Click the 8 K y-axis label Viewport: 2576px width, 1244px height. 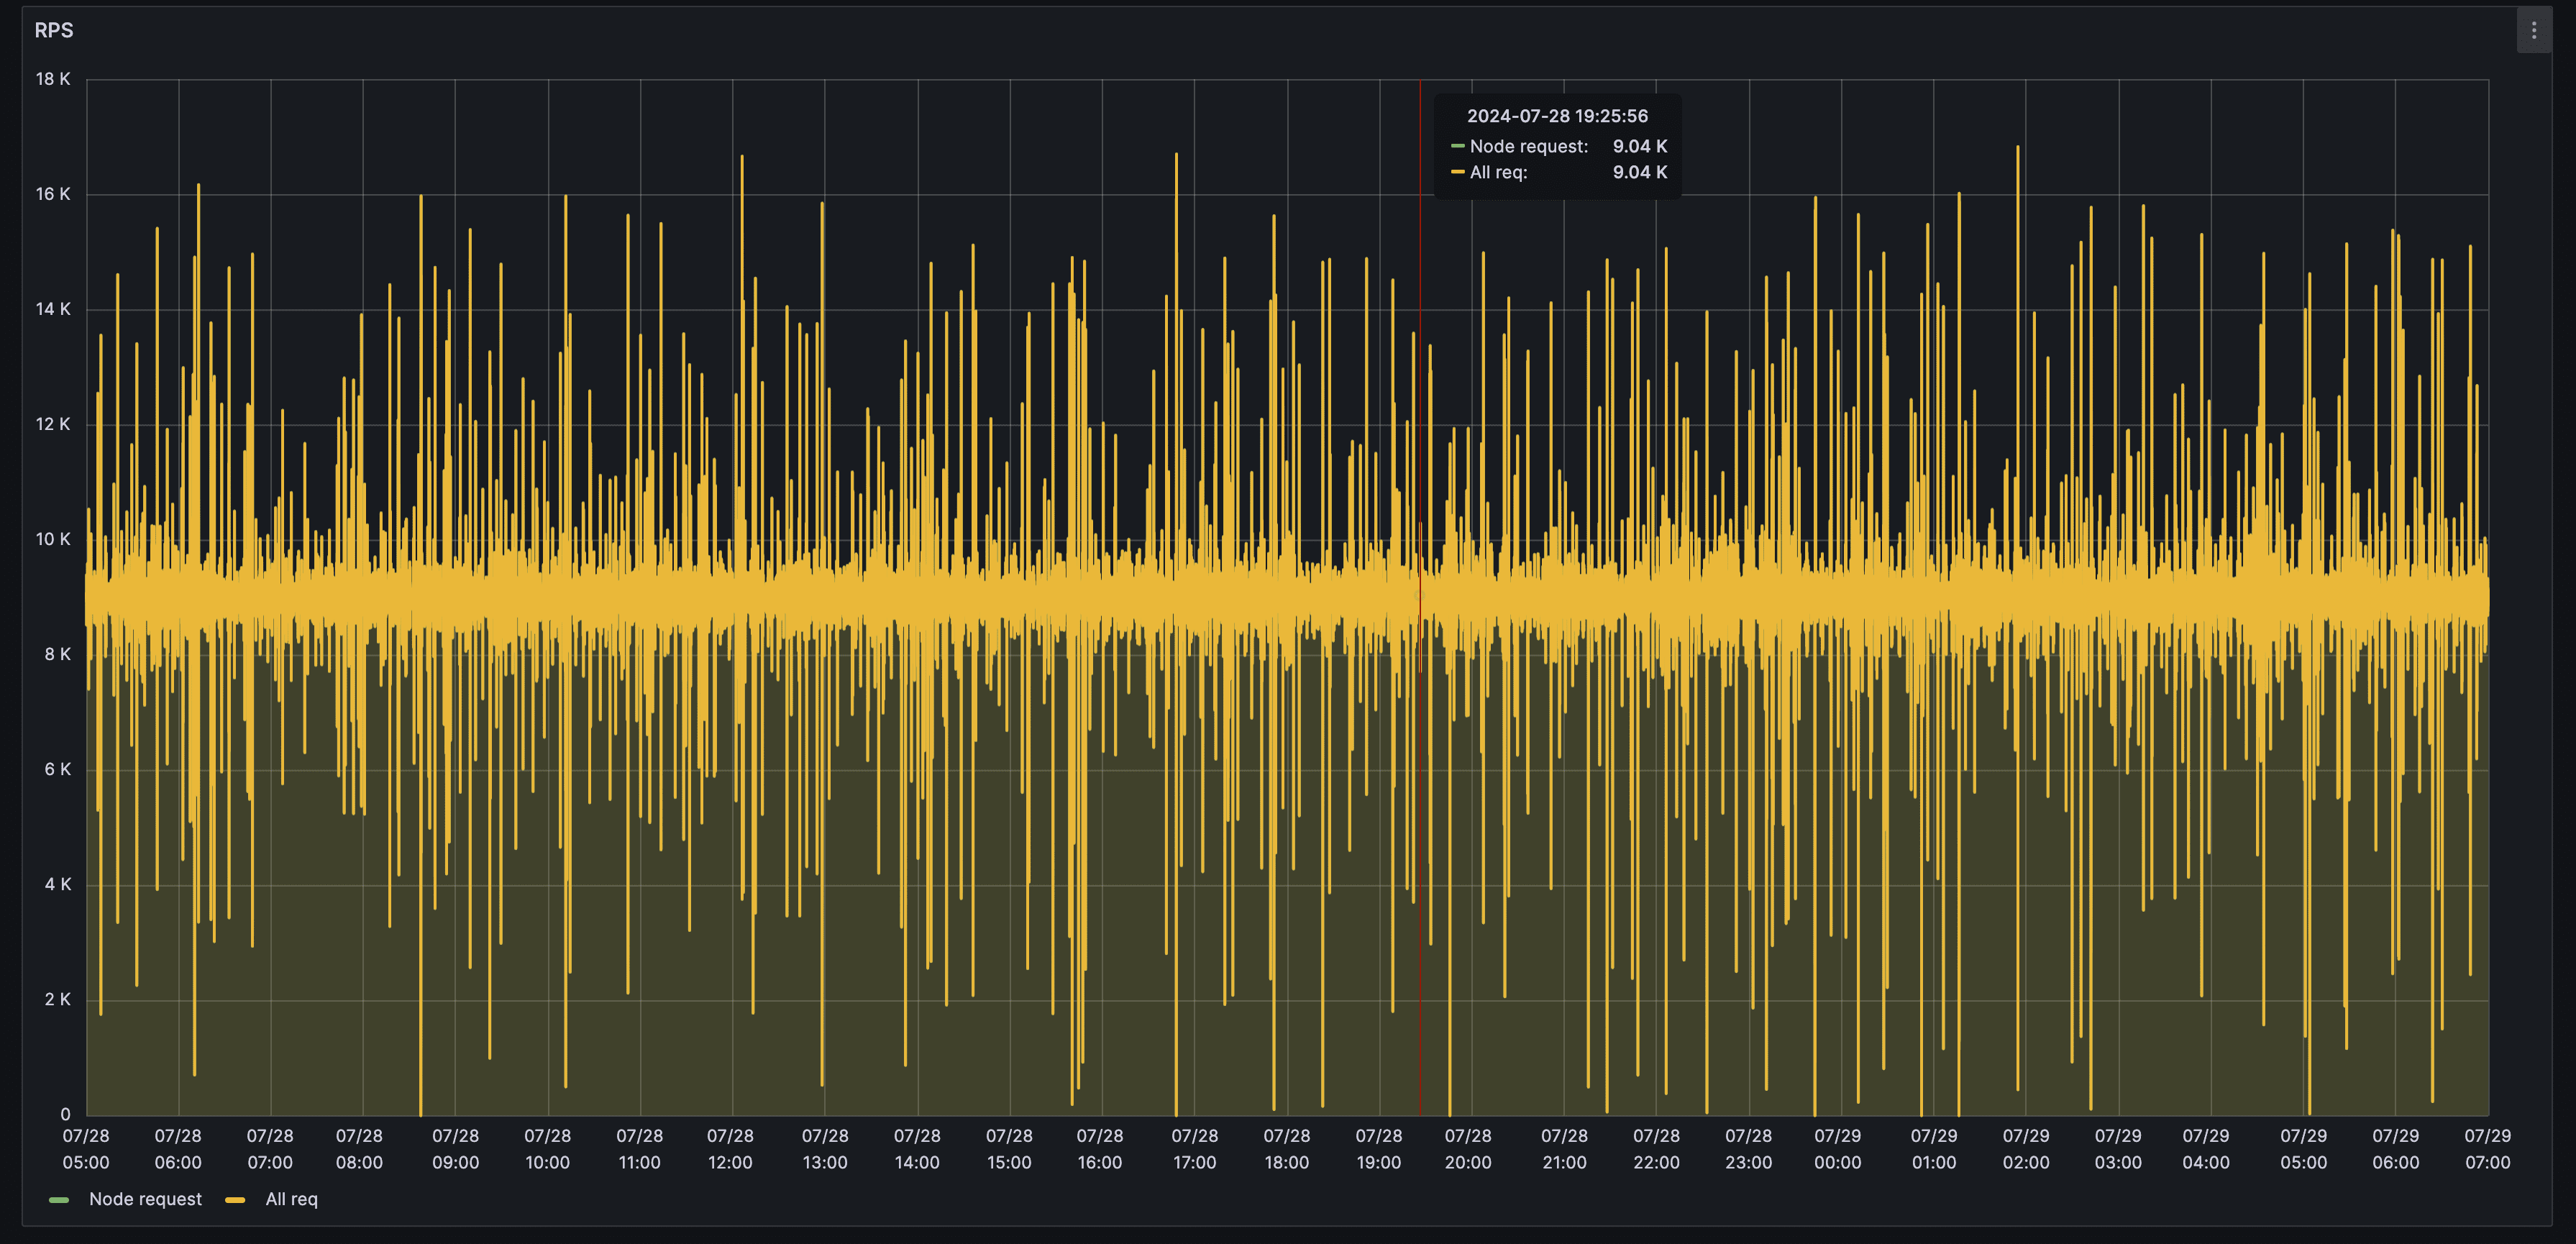pos(57,654)
